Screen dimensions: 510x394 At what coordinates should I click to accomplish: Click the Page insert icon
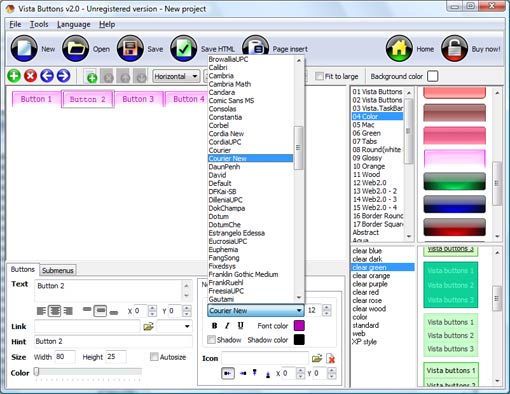coord(256,45)
